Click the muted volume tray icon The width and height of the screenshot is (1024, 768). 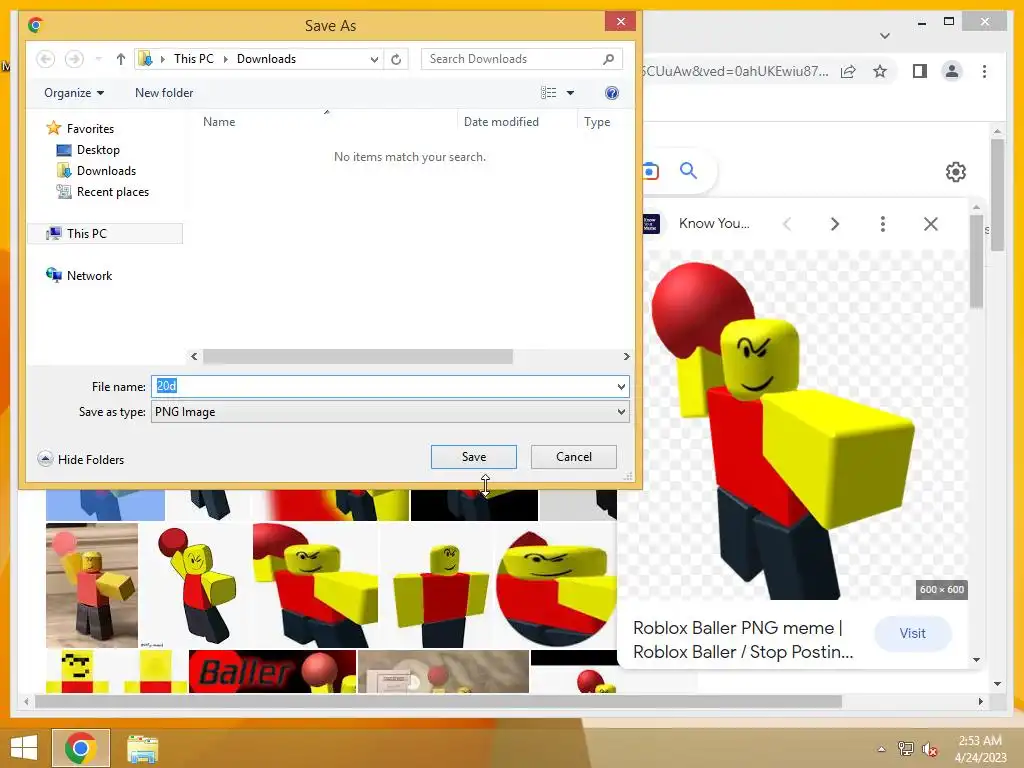[930, 749]
